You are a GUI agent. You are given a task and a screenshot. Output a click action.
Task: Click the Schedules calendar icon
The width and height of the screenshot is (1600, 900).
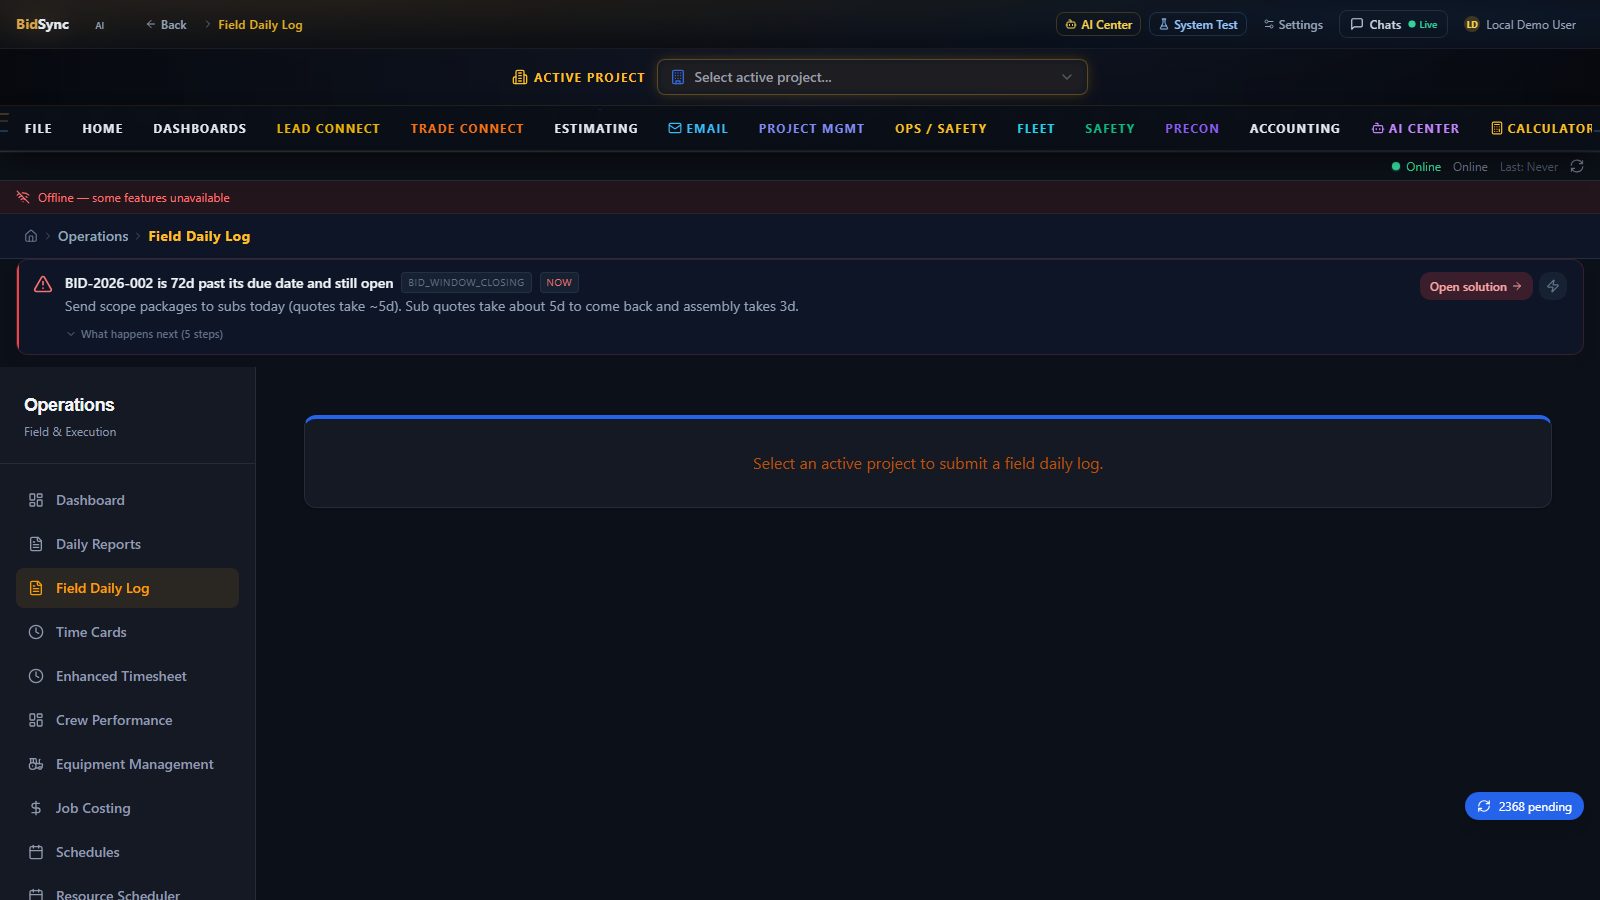click(36, 852)
